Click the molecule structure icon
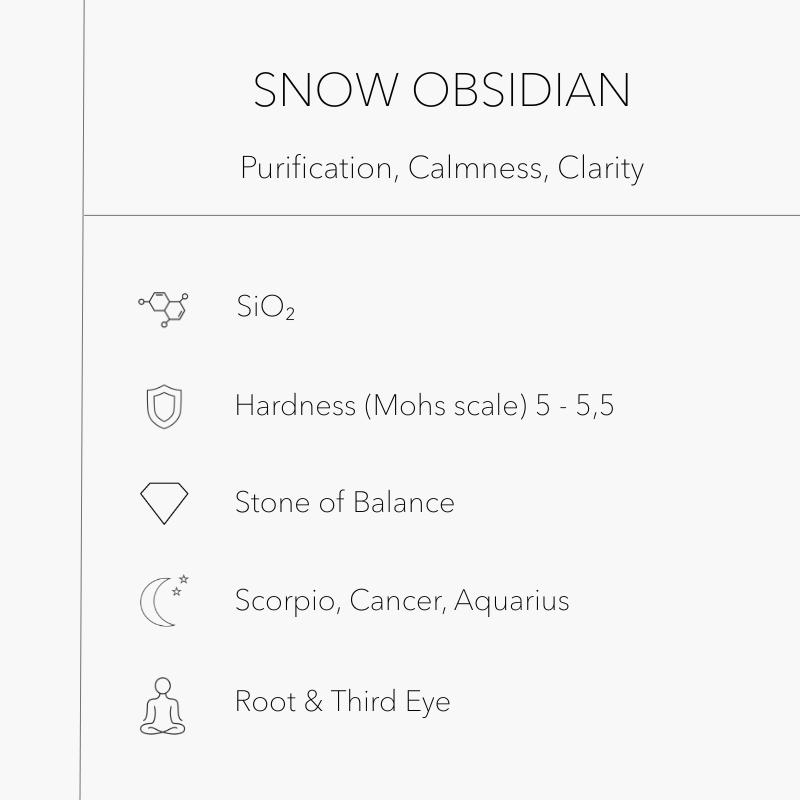This screenshot has height=800, width=800. (x=163, y=309)
